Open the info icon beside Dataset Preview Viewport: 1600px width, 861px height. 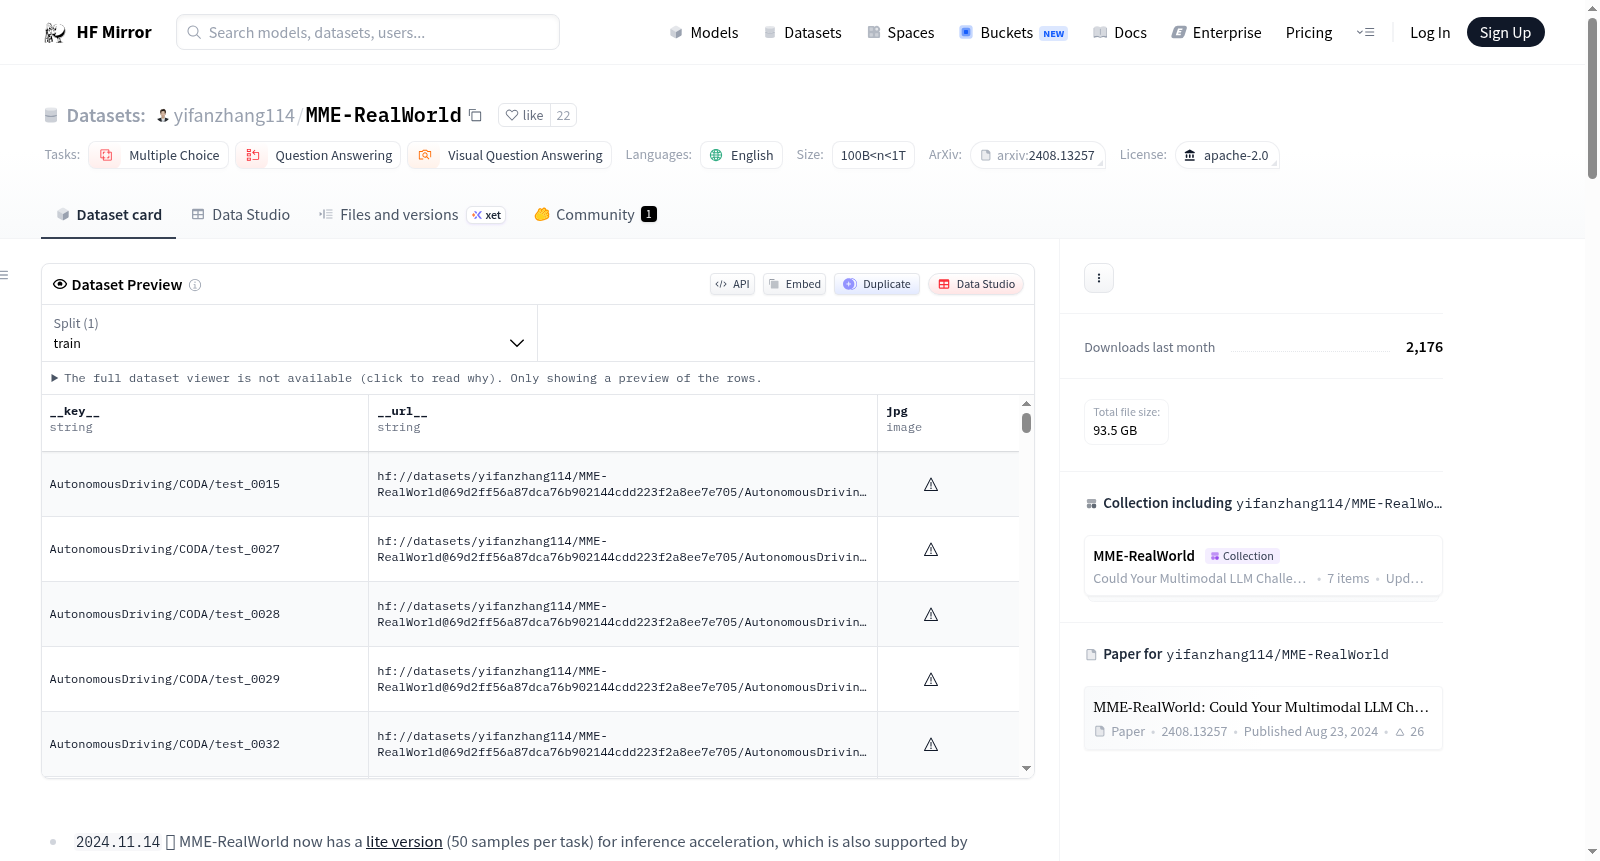coord(195,285)
